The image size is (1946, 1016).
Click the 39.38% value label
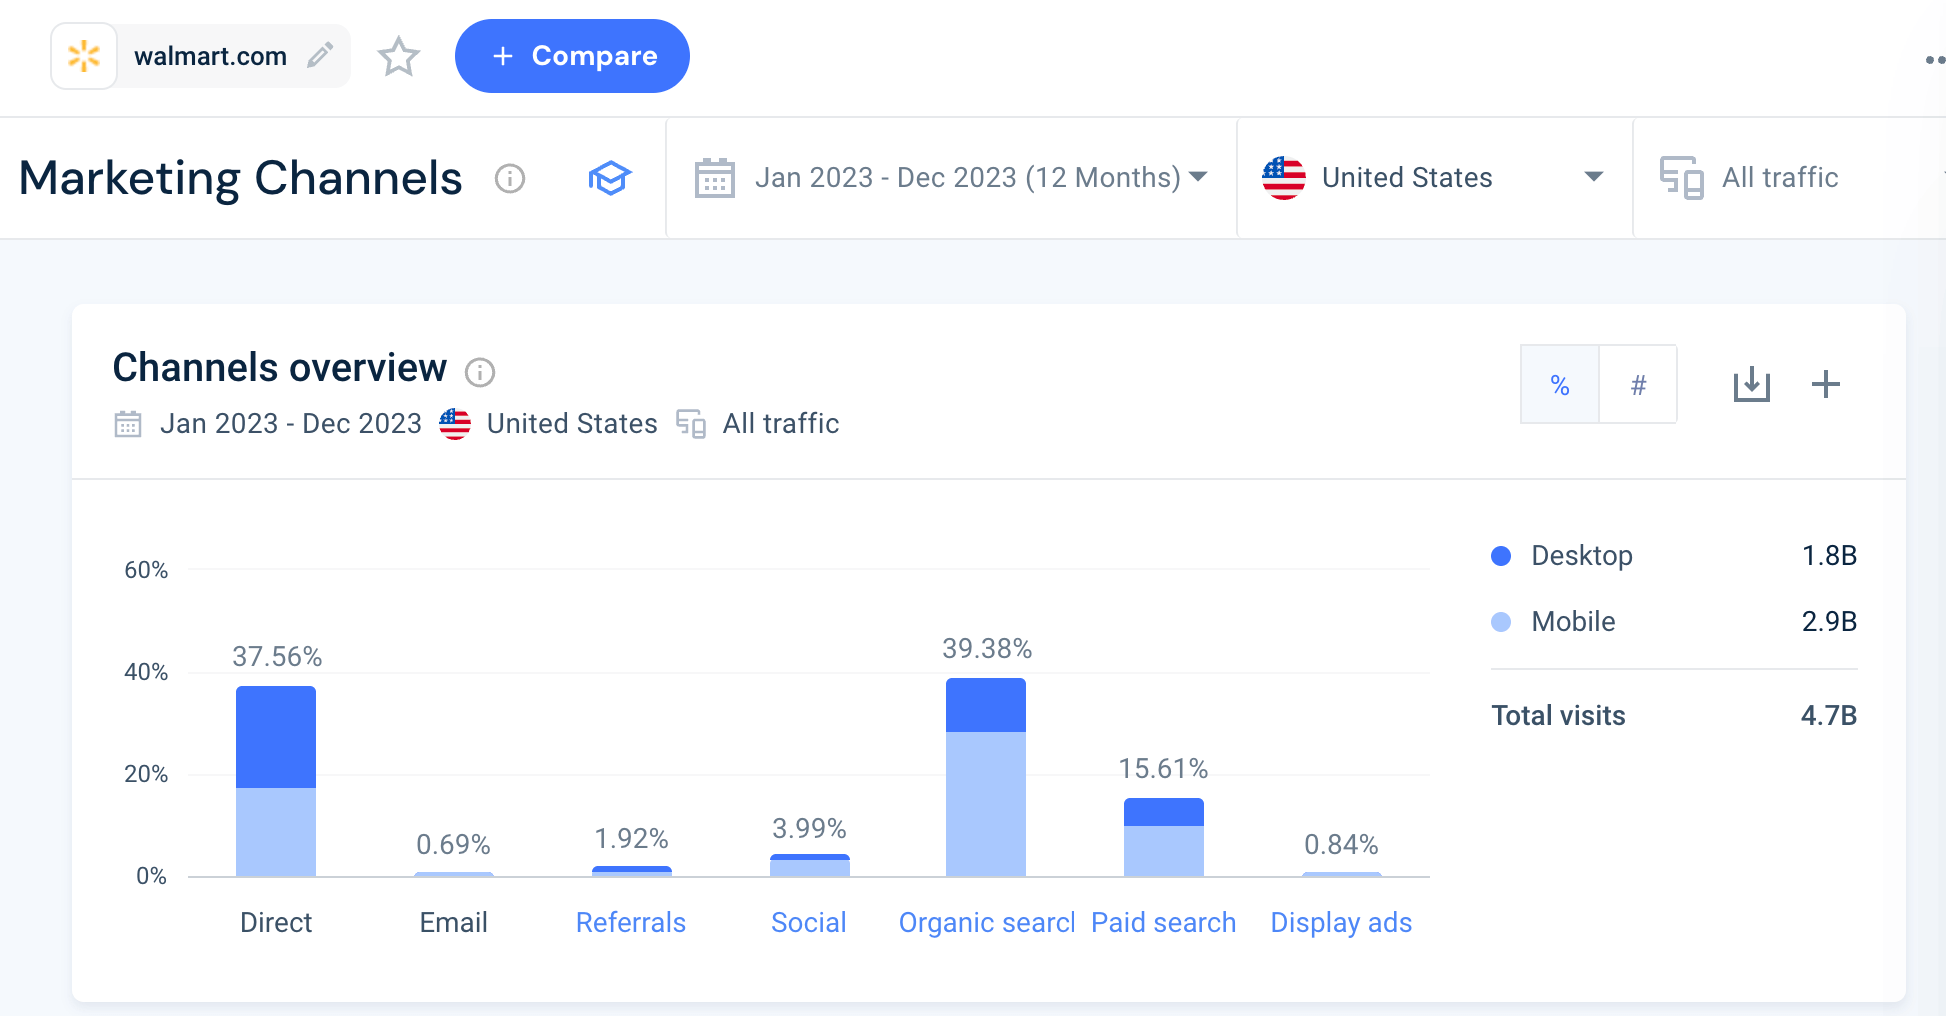point(987,649)
